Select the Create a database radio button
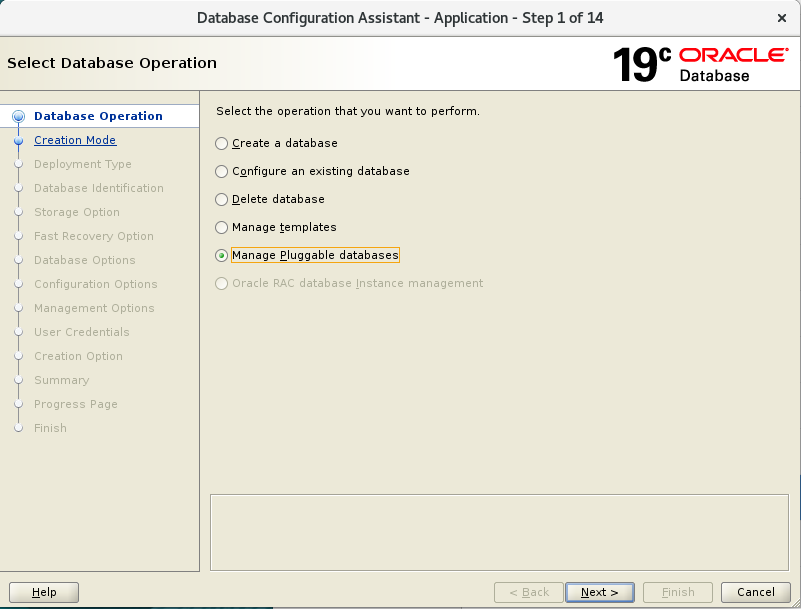Viewport: 801px width, 609px height. click(x=221, y=144)
